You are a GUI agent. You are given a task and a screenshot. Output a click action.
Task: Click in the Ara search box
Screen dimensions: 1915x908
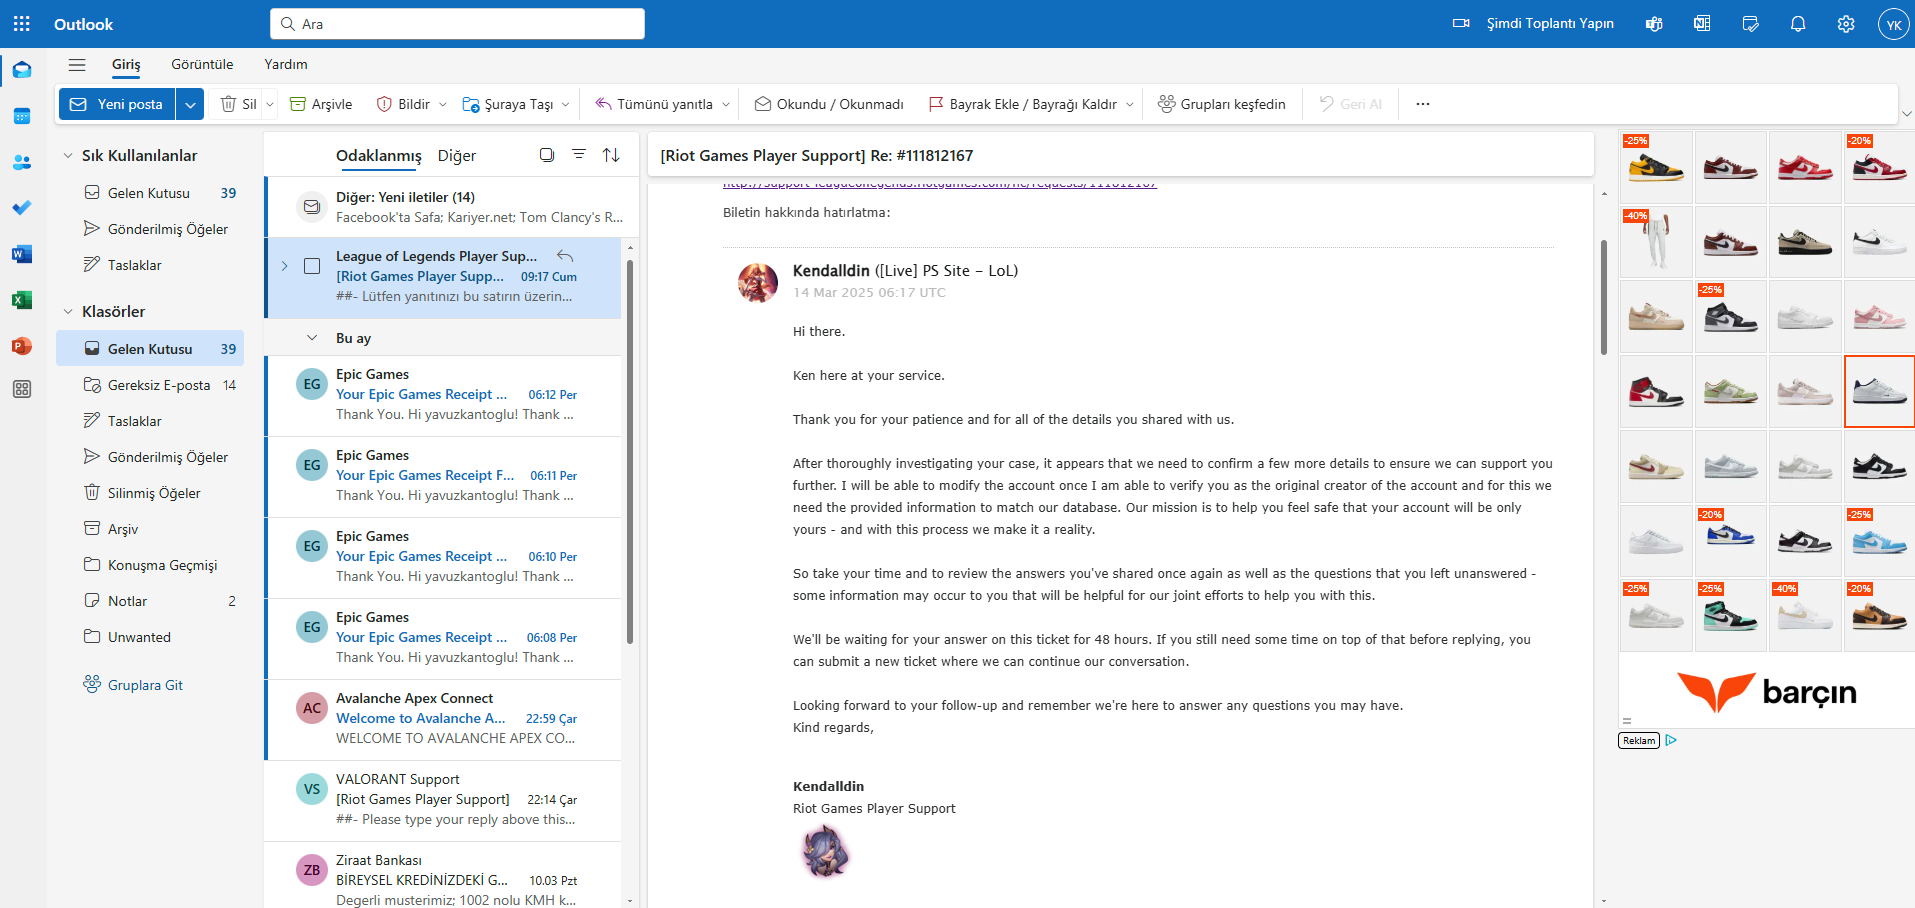457,24
